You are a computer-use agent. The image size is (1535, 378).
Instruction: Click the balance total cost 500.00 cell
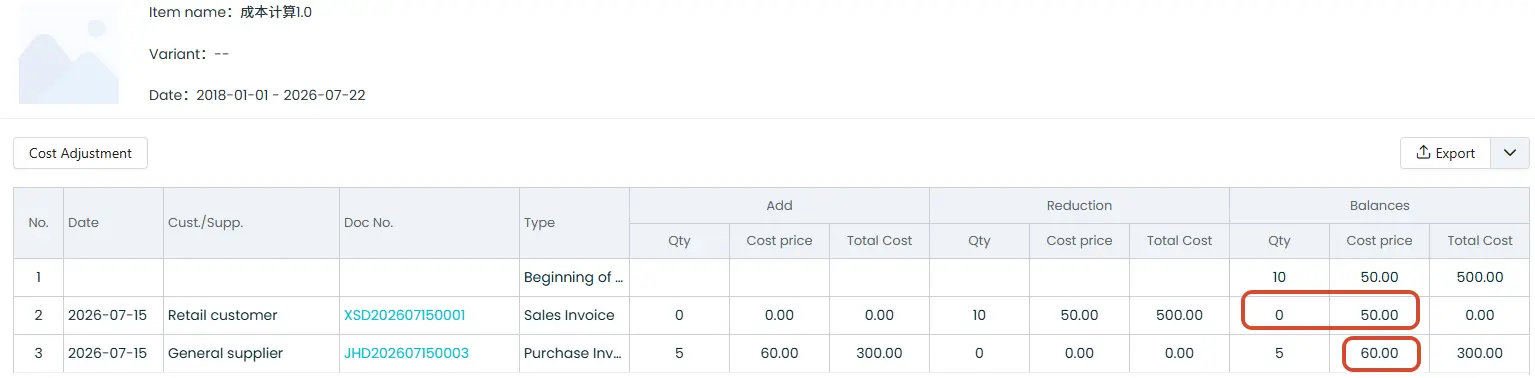coord(1479,277)
